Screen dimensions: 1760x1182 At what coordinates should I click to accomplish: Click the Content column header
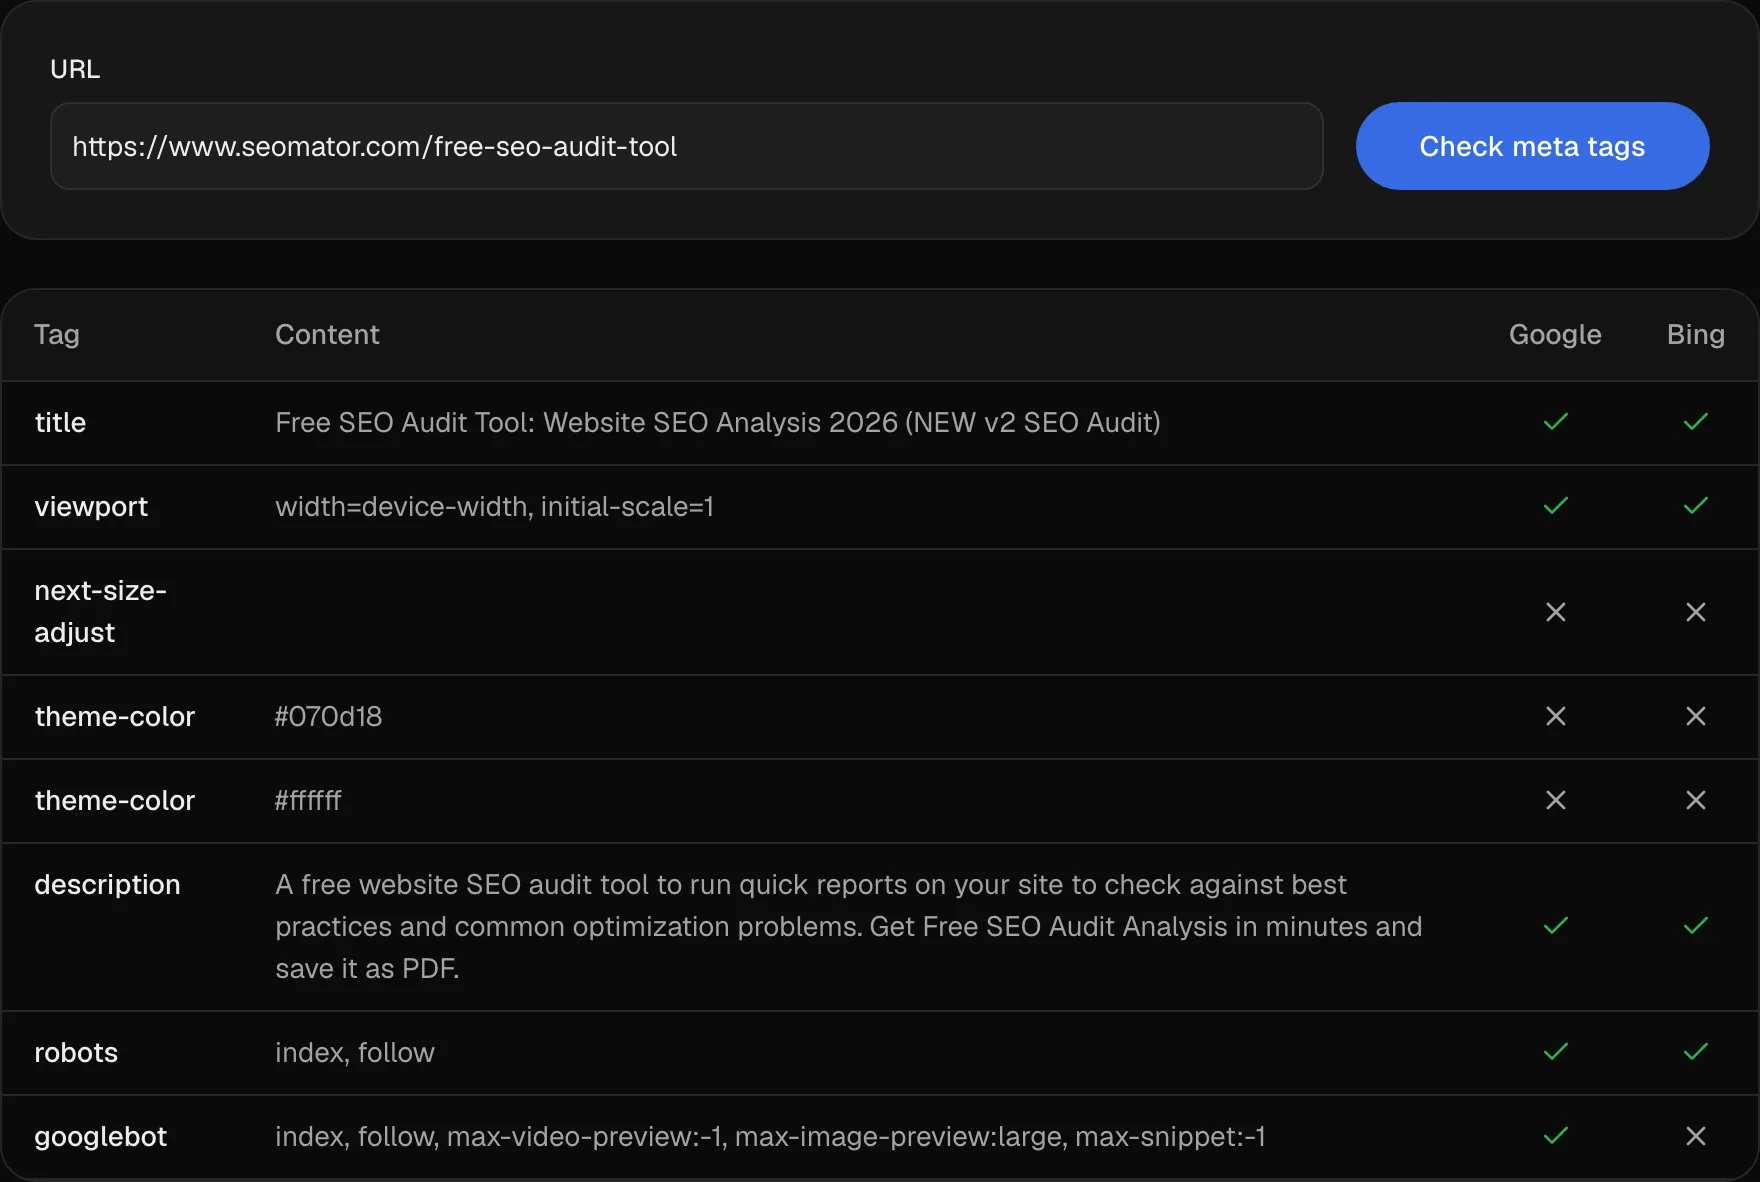coord(327,335)
